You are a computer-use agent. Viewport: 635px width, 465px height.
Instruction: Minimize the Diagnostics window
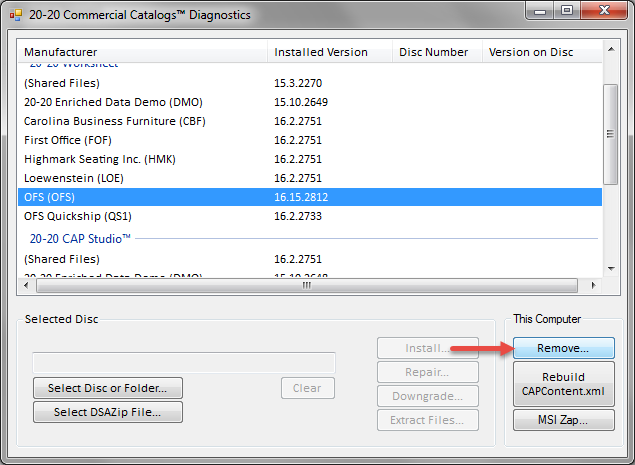click(x=540, y=11)
